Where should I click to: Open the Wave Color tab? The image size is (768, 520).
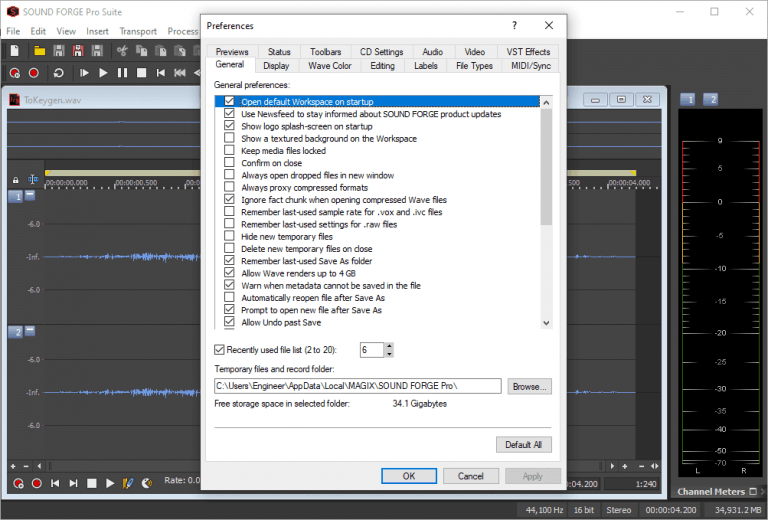(330, 66)
